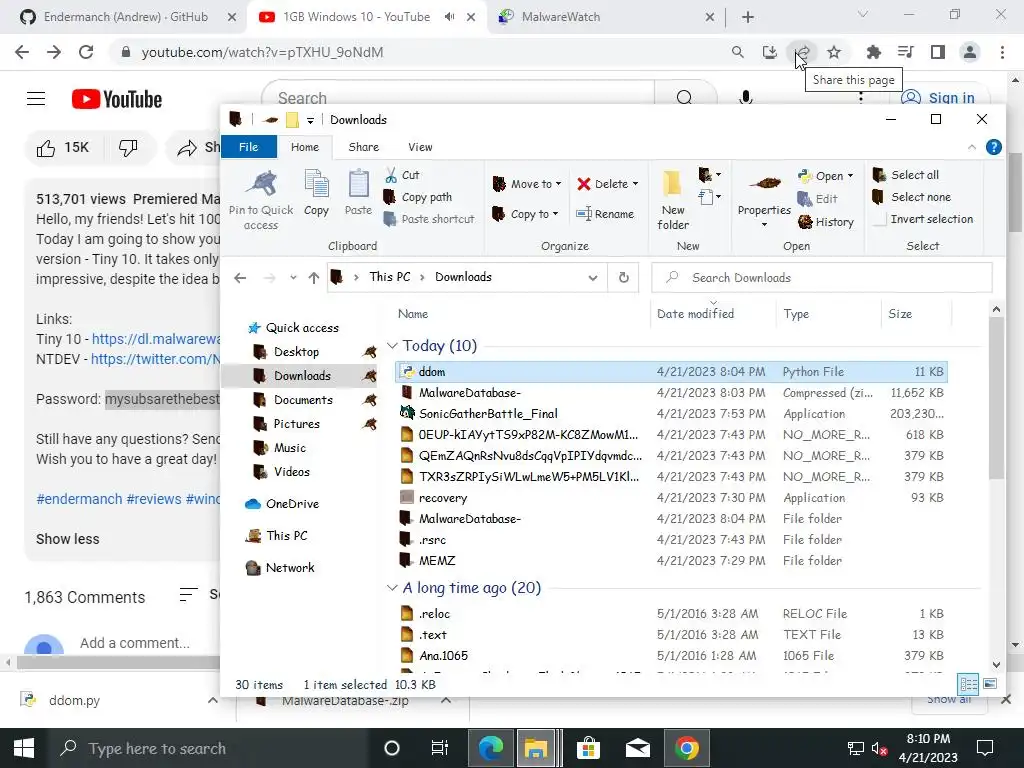Collapse A long time ago (20) group

click(x=392, y=588)
